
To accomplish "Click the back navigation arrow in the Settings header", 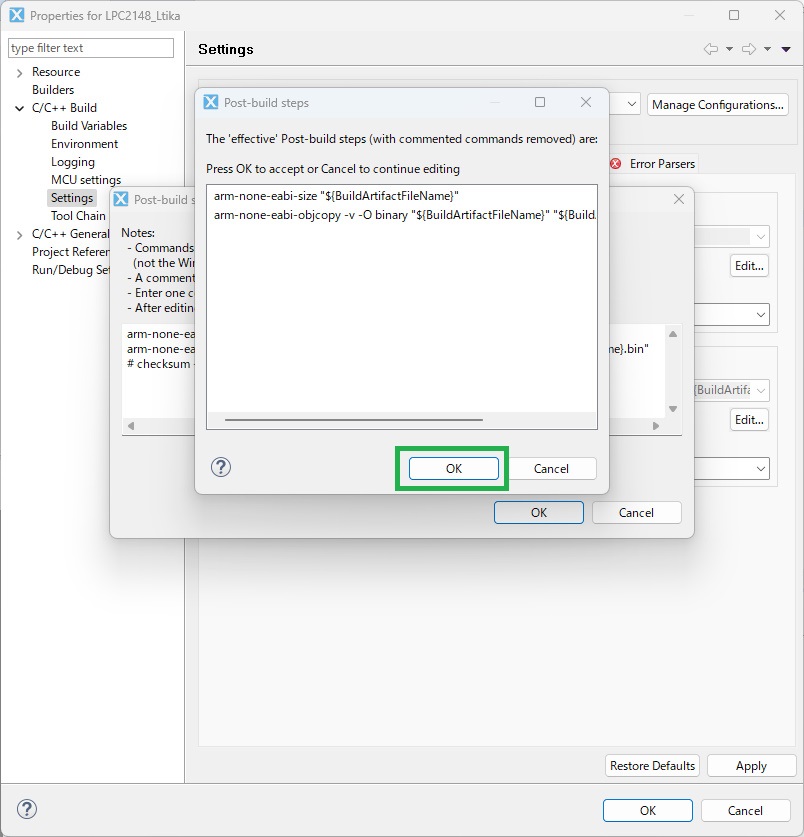I will [x=711, y=49].
